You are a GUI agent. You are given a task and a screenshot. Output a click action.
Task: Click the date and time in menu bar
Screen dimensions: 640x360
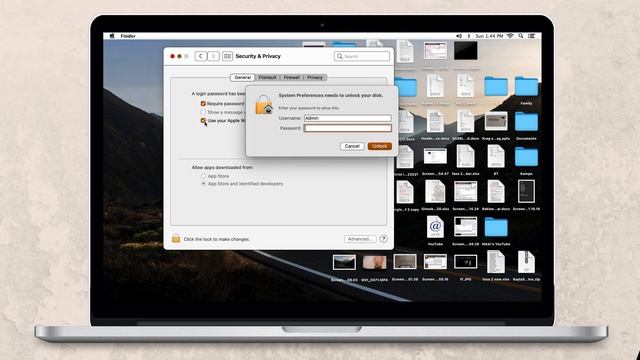(x=489, y=36)
